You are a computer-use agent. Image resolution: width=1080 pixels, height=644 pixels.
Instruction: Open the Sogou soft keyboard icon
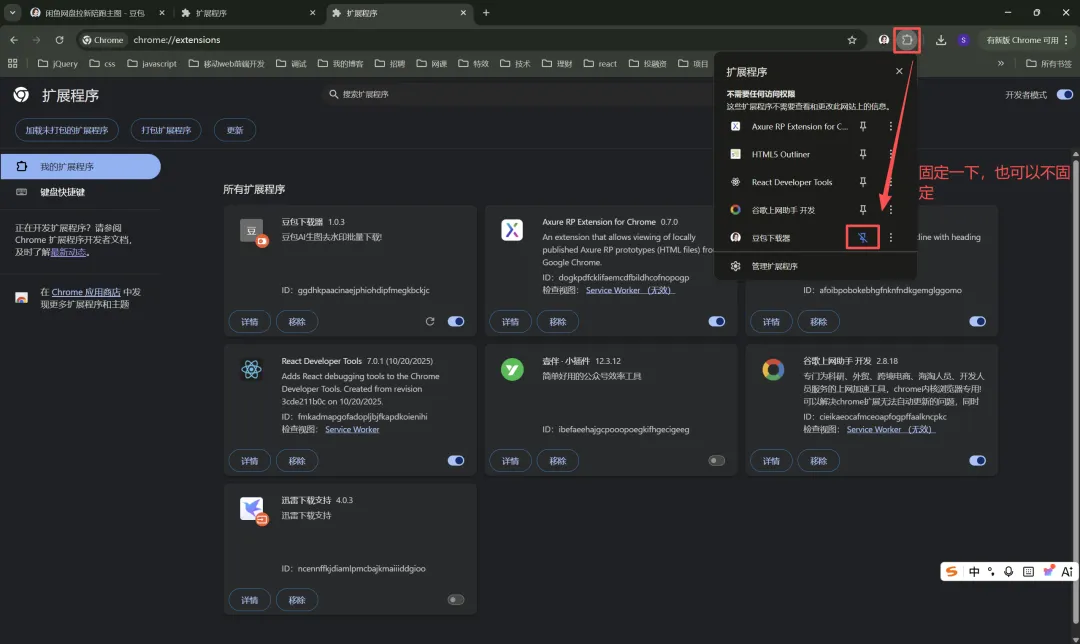[1028, 572]
